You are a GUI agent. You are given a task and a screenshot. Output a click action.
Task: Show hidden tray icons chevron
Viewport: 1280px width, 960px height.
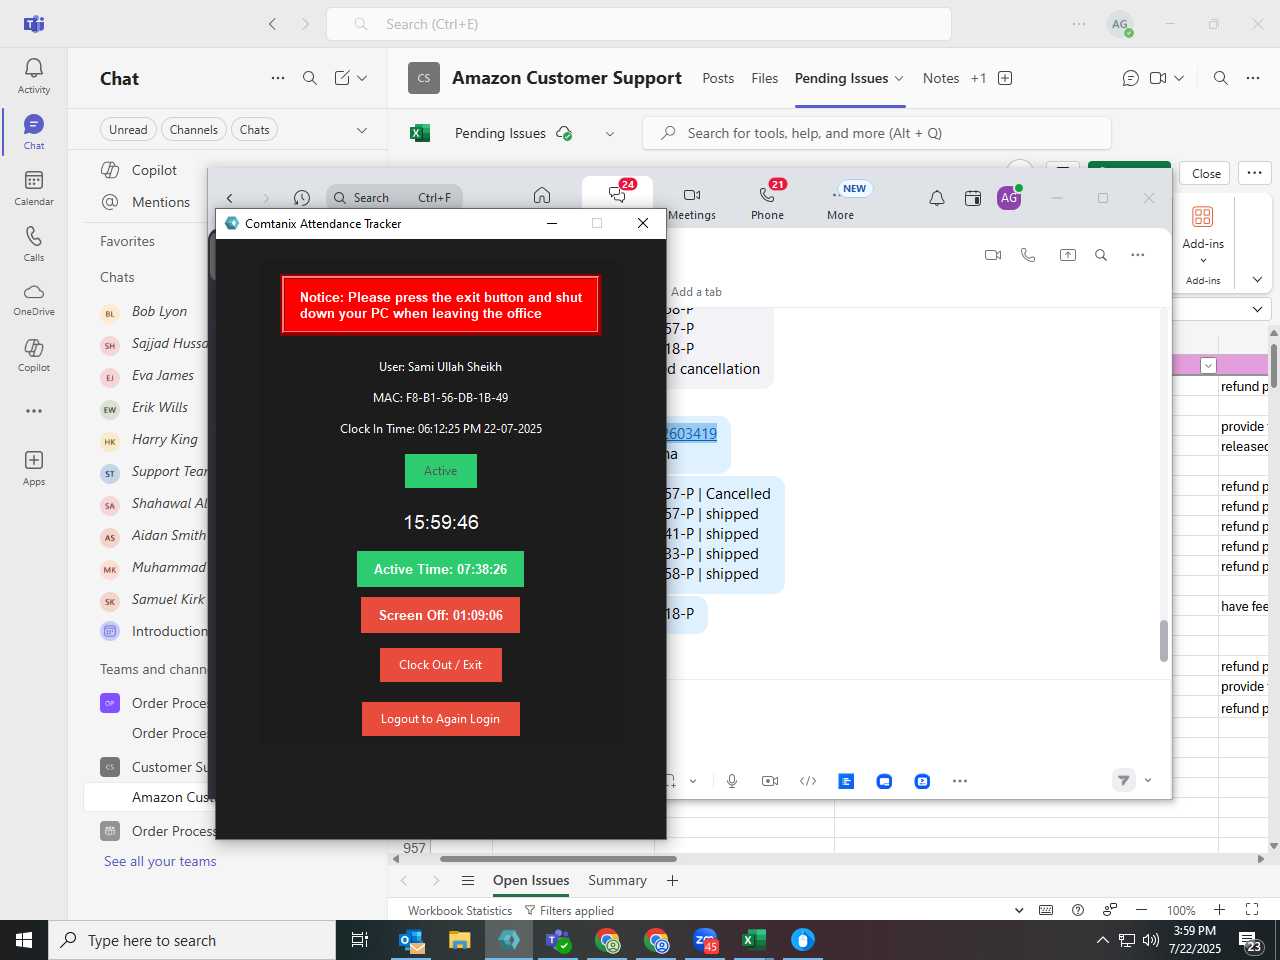[1102, 940]
